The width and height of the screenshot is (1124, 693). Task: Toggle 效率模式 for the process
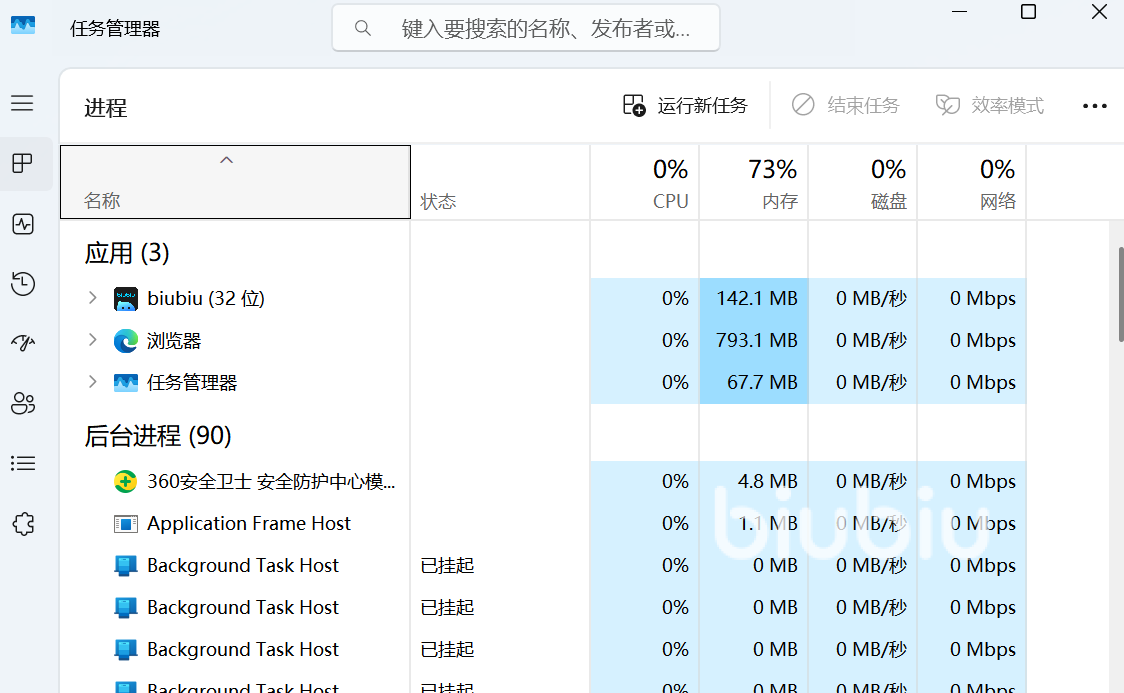coord(989,105)
